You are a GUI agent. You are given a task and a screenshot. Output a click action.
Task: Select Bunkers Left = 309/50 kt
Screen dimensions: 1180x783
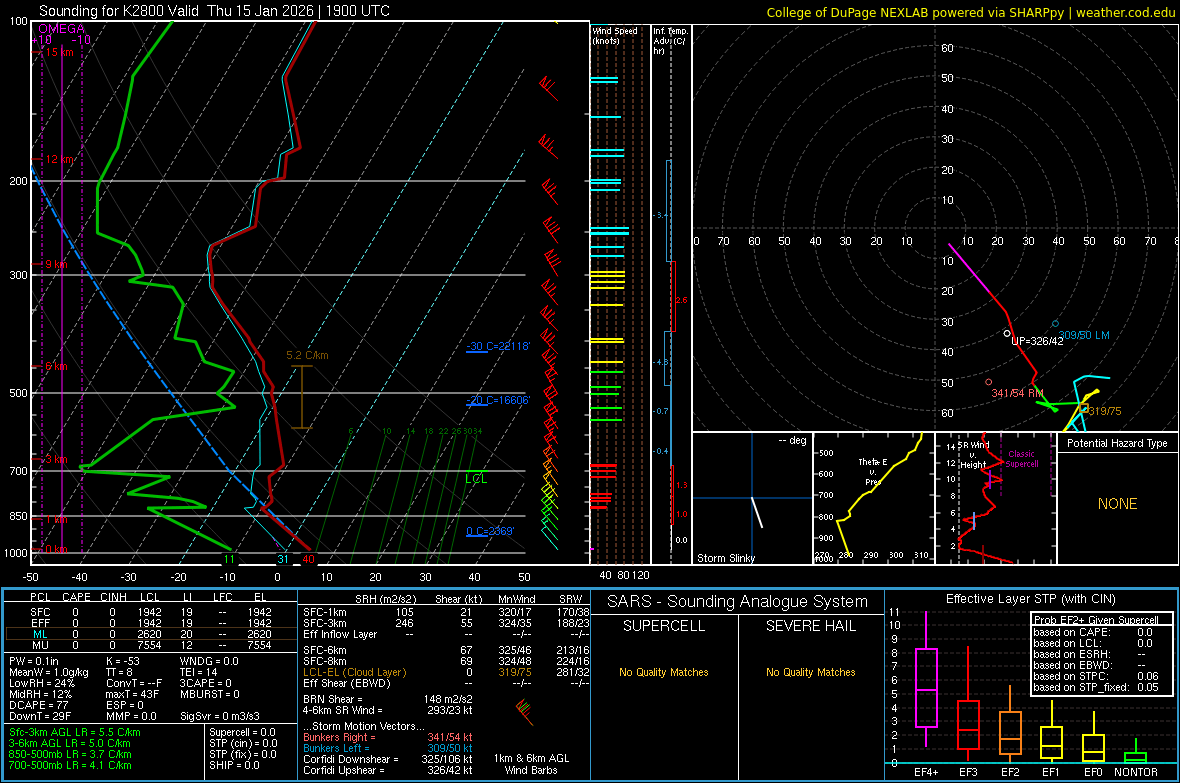388,748
